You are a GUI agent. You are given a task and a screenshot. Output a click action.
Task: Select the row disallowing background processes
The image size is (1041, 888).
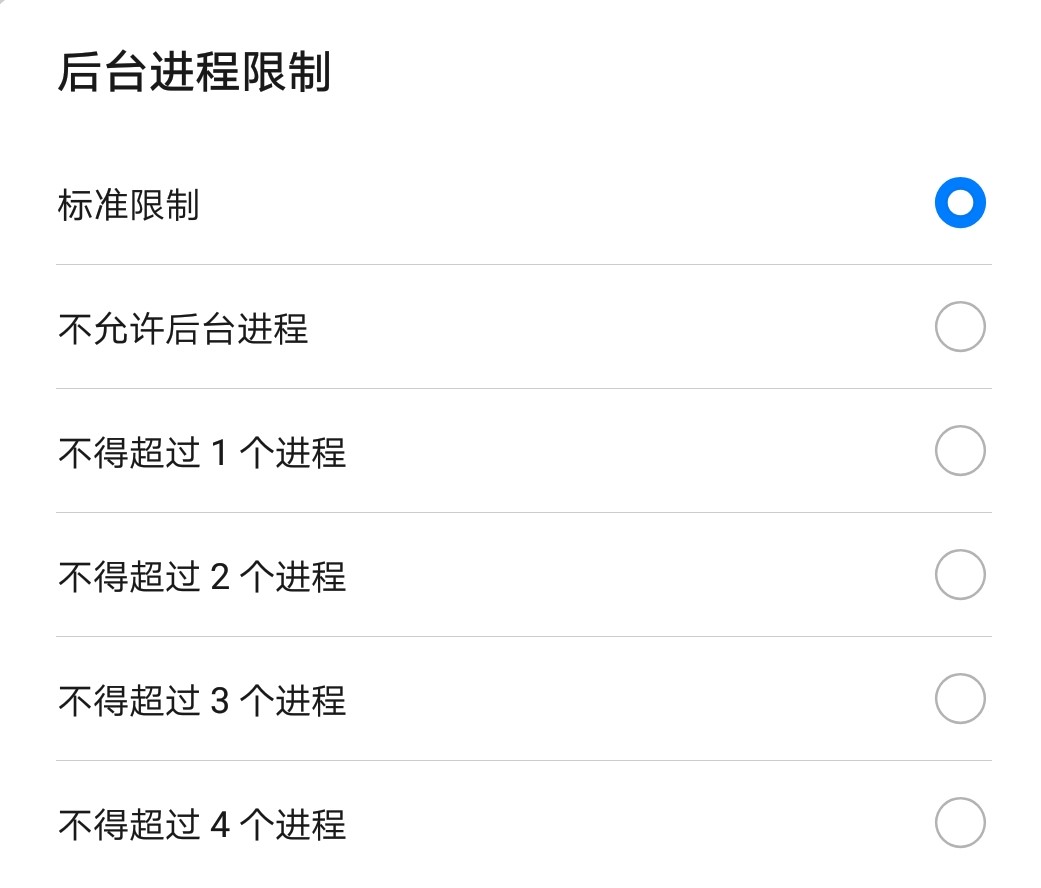520,327
